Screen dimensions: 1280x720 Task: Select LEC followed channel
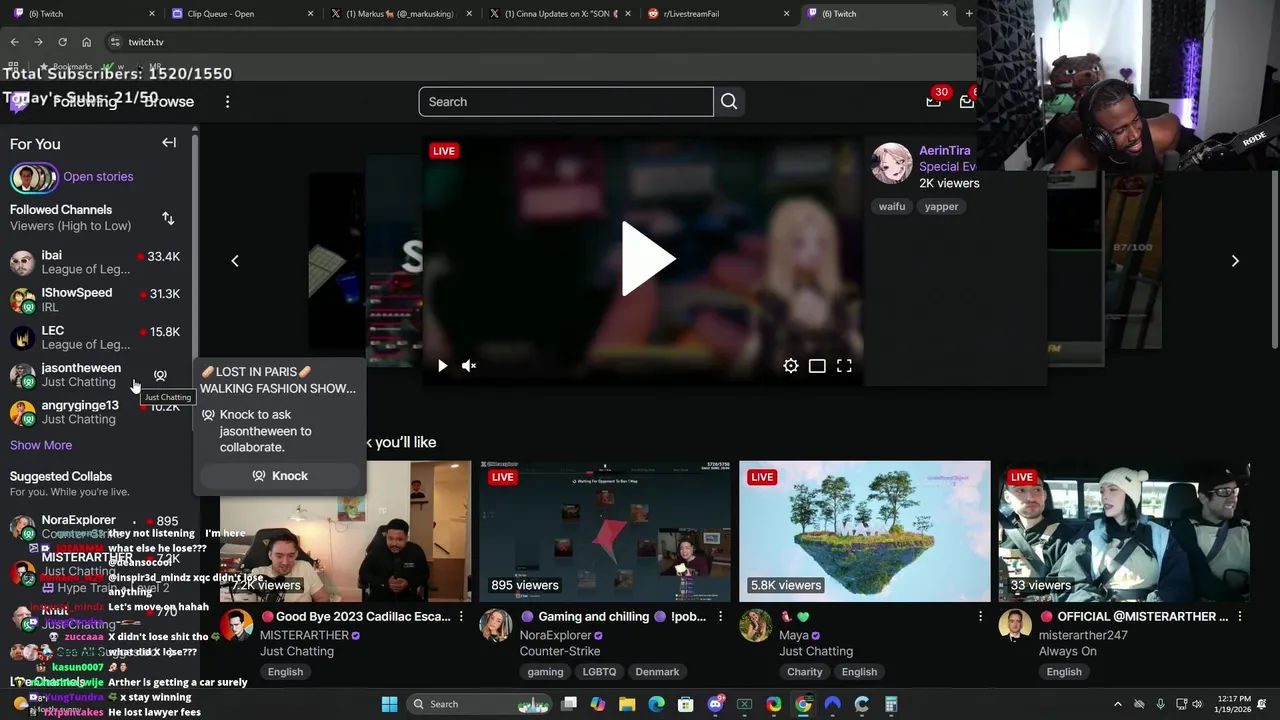coord(95,337)
